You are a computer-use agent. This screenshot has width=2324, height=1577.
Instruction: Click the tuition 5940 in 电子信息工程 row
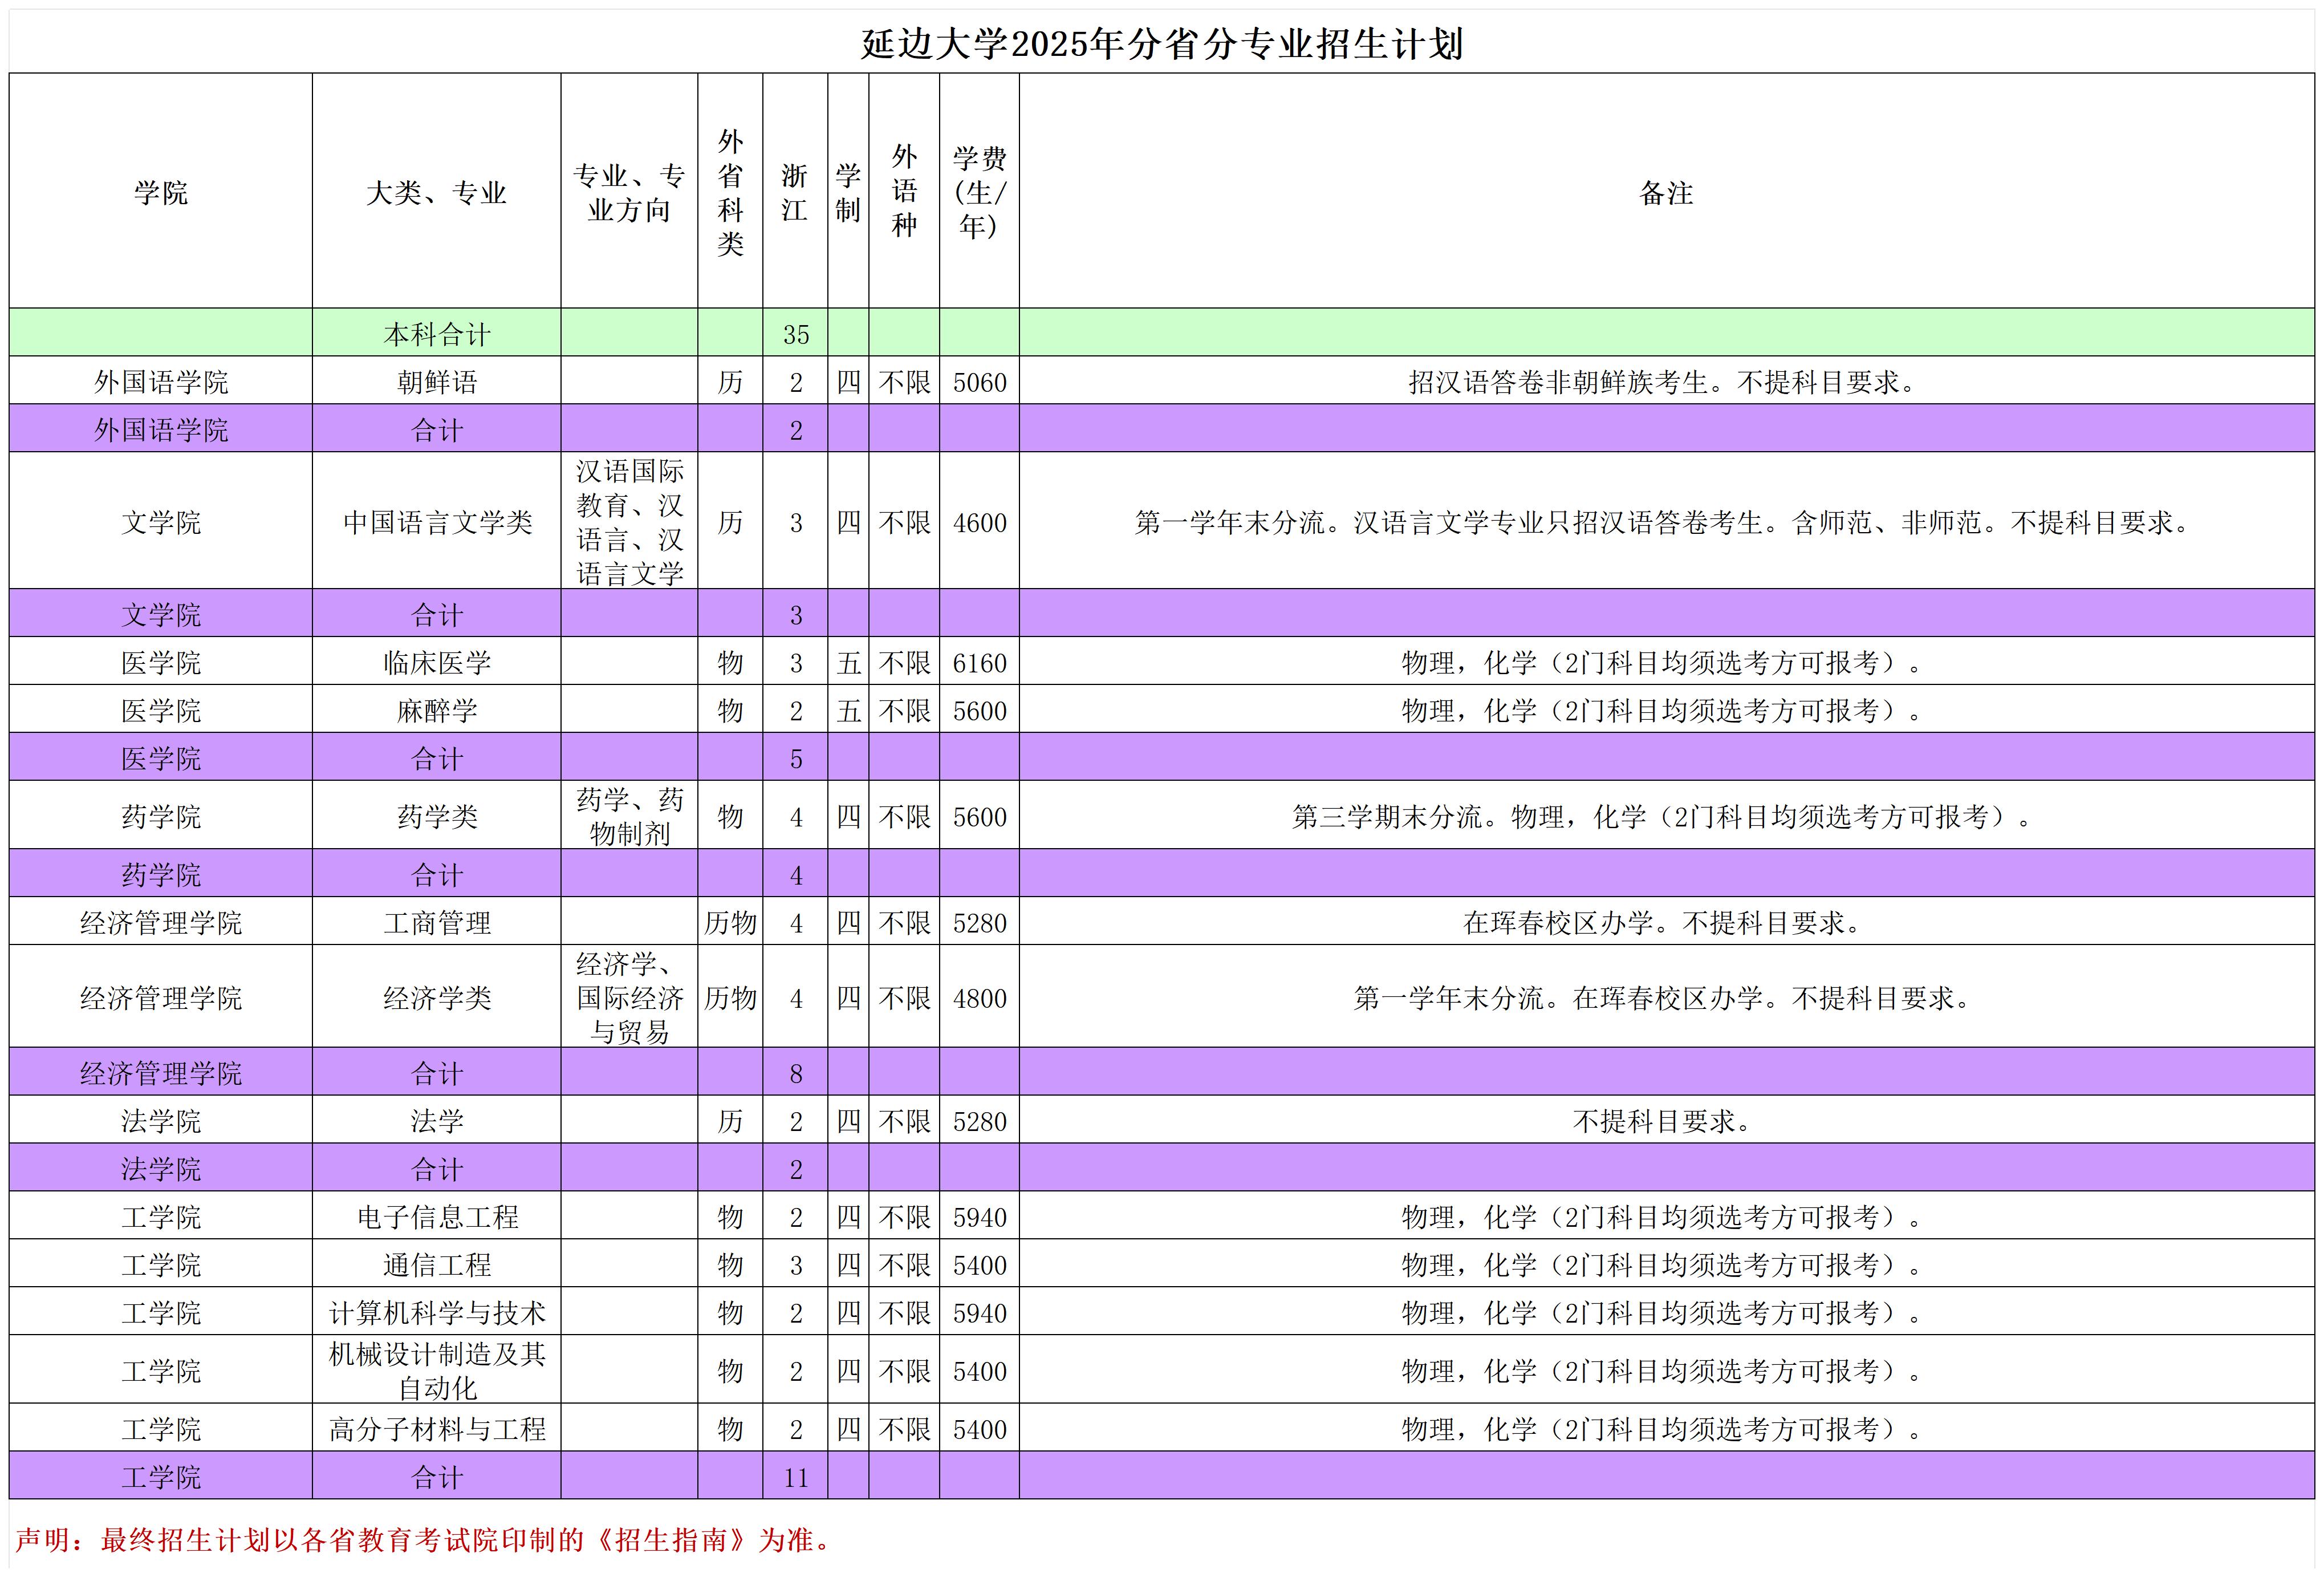pos(979,1216)
